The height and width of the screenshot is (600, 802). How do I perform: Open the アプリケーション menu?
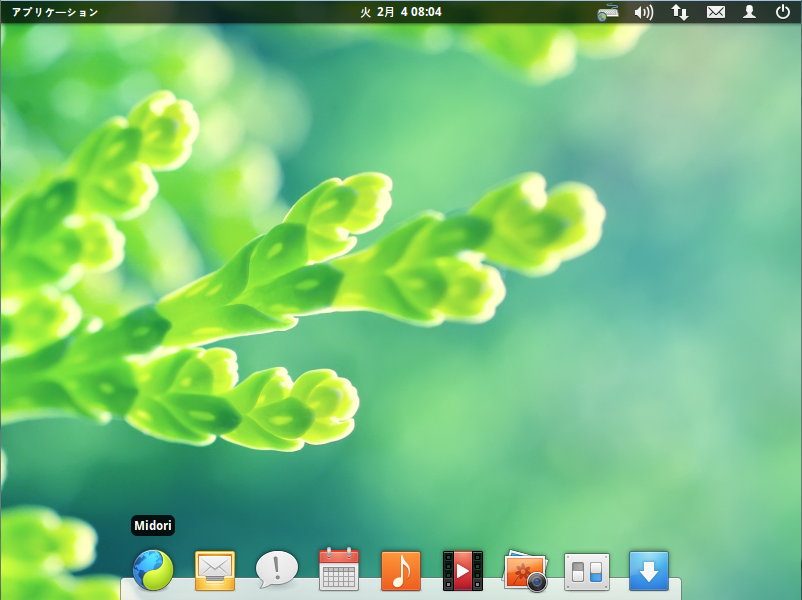(55, 12)
